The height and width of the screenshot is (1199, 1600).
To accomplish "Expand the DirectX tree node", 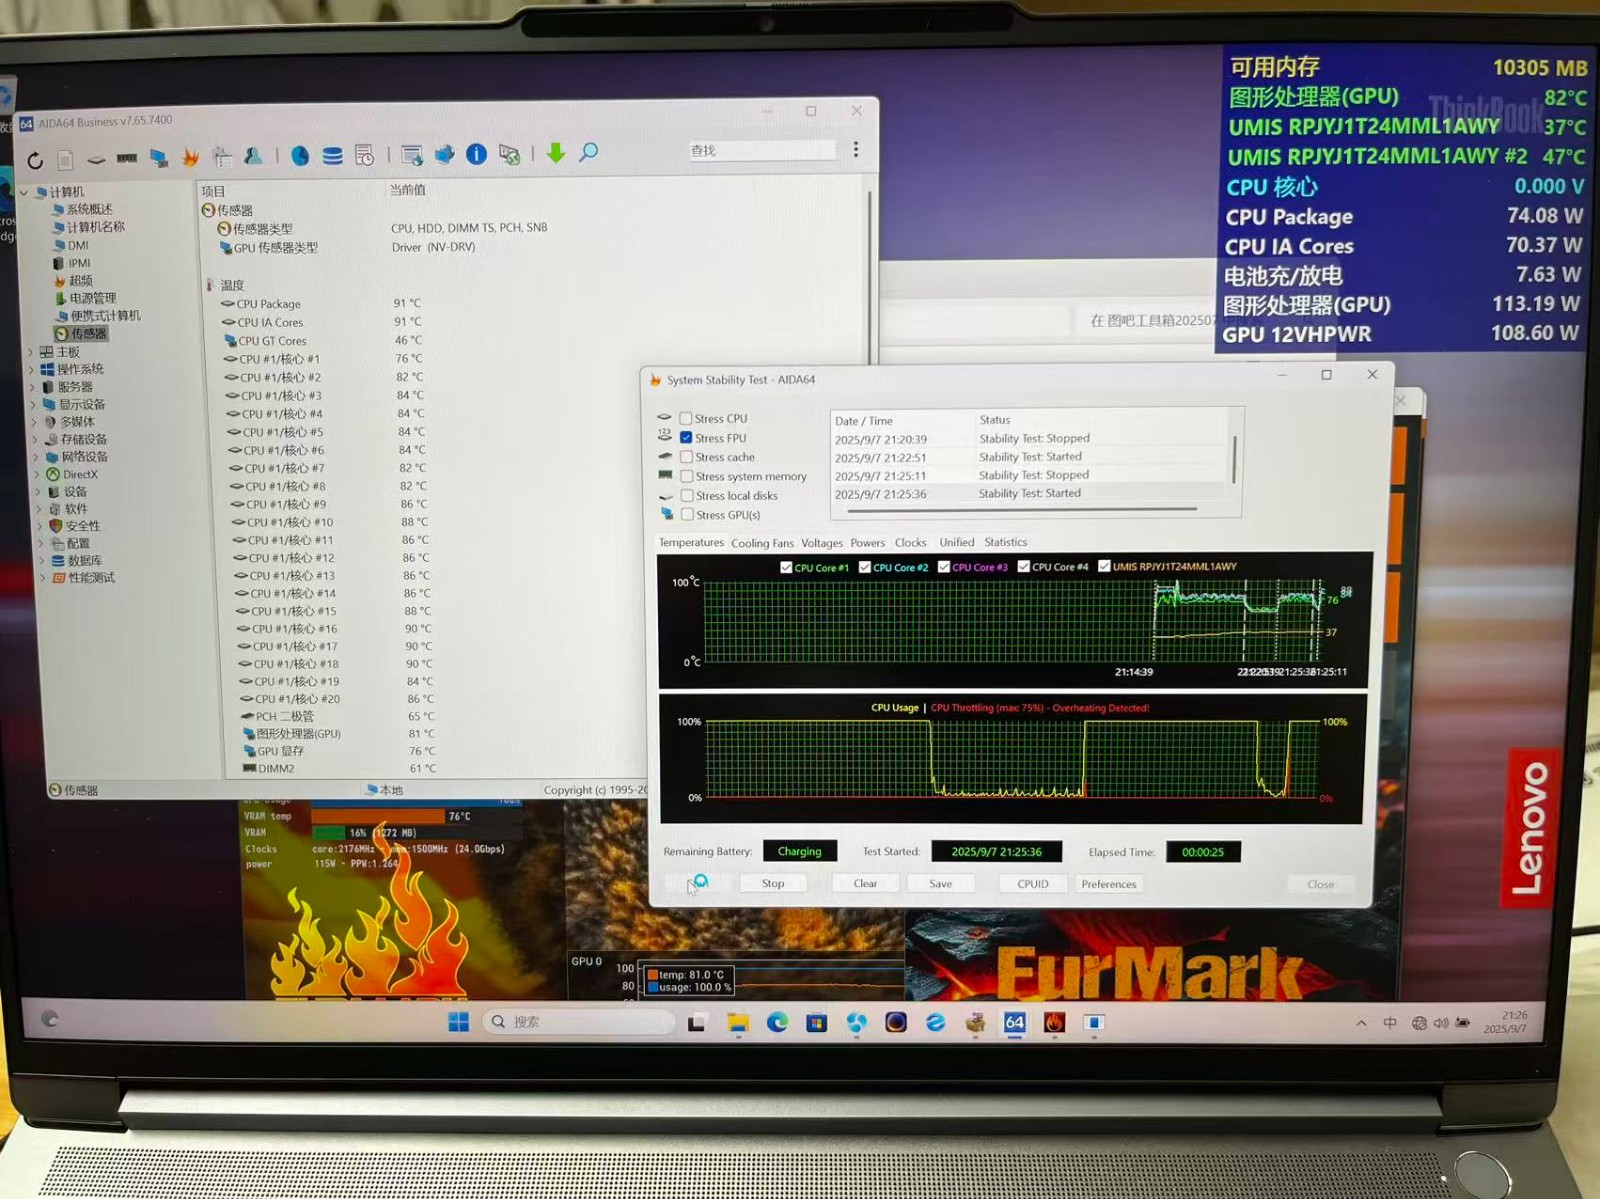I will click(x=37, y=474).
